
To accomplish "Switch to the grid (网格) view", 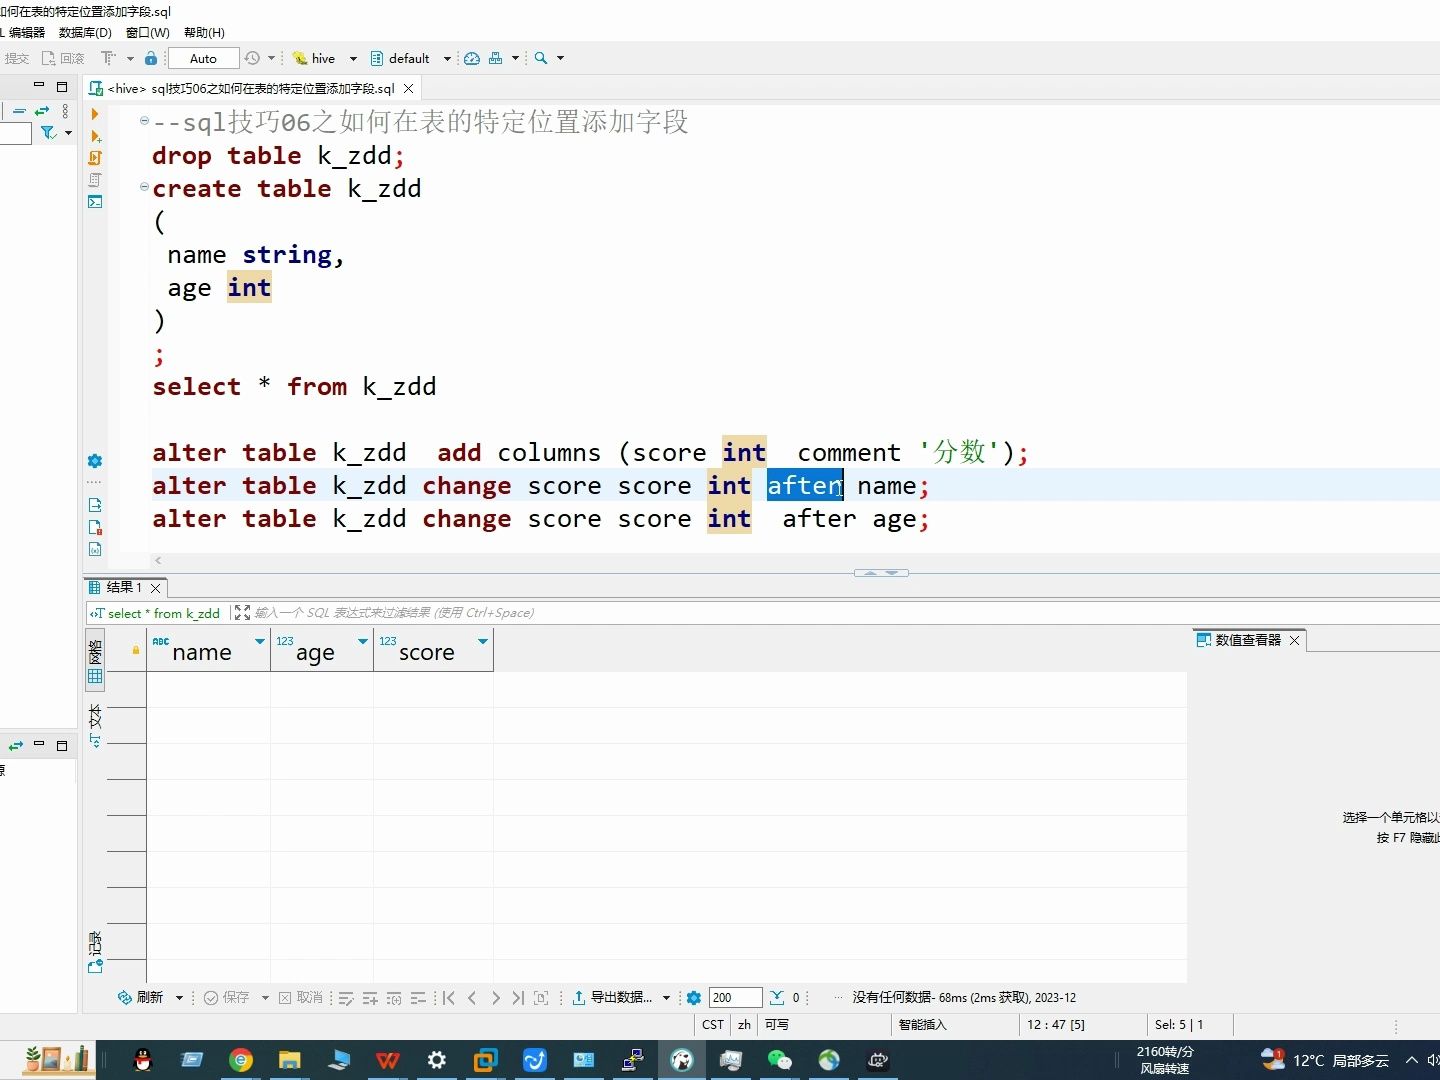I will (95, 662).
